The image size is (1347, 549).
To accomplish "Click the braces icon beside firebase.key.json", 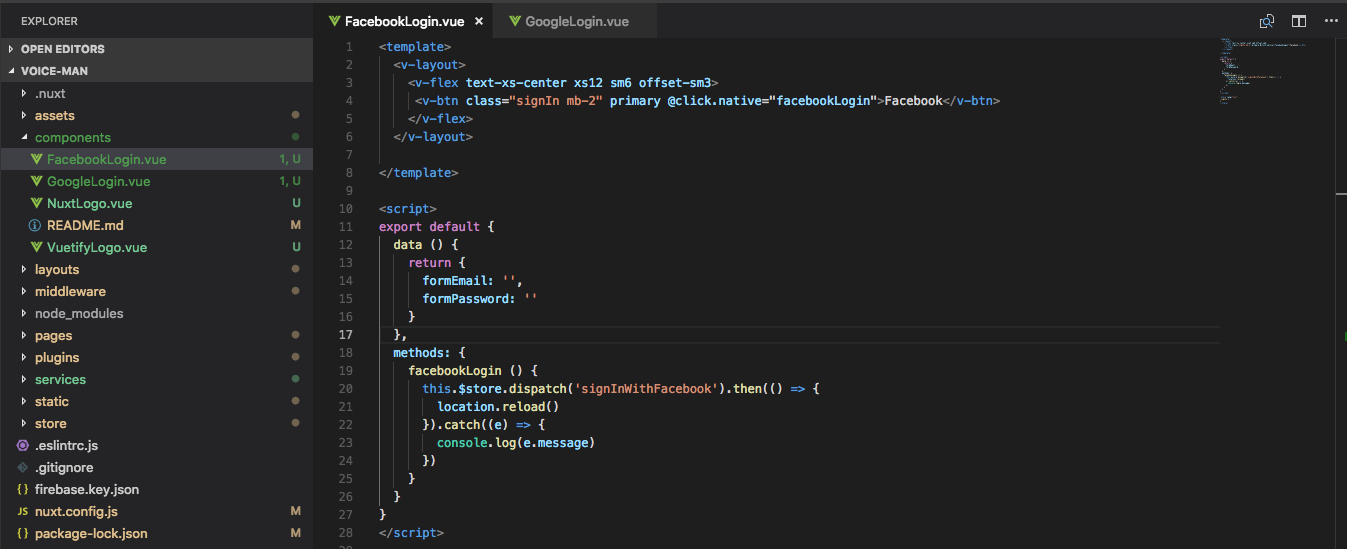I will 22,490.
